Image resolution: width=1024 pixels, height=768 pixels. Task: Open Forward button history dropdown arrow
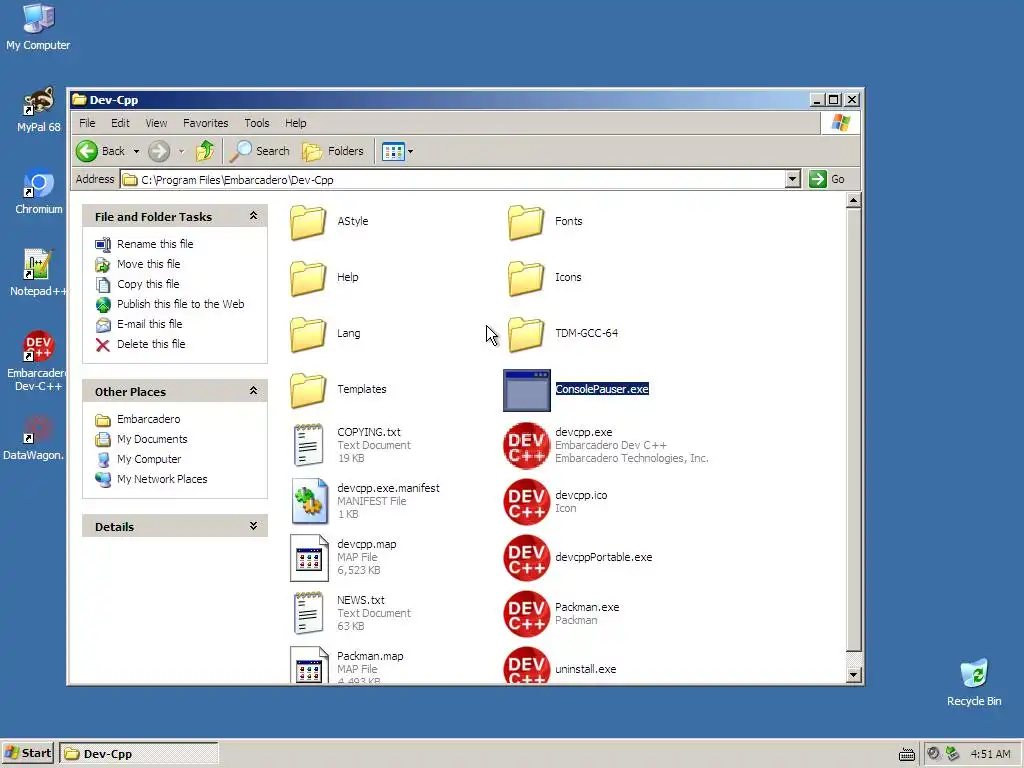pyautogui.click(x=182, y=152)
